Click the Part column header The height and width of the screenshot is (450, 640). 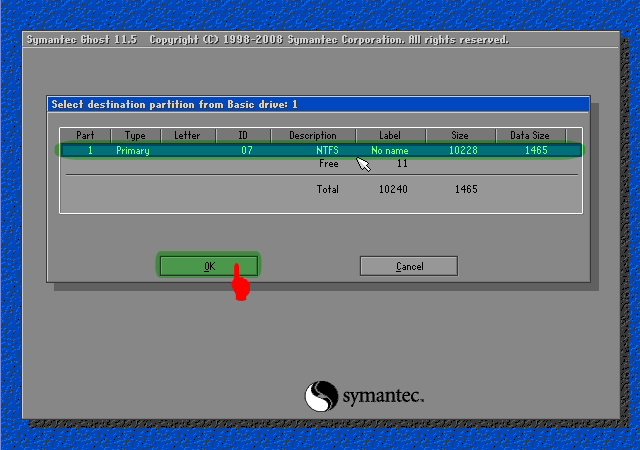[x=85, y=136]
